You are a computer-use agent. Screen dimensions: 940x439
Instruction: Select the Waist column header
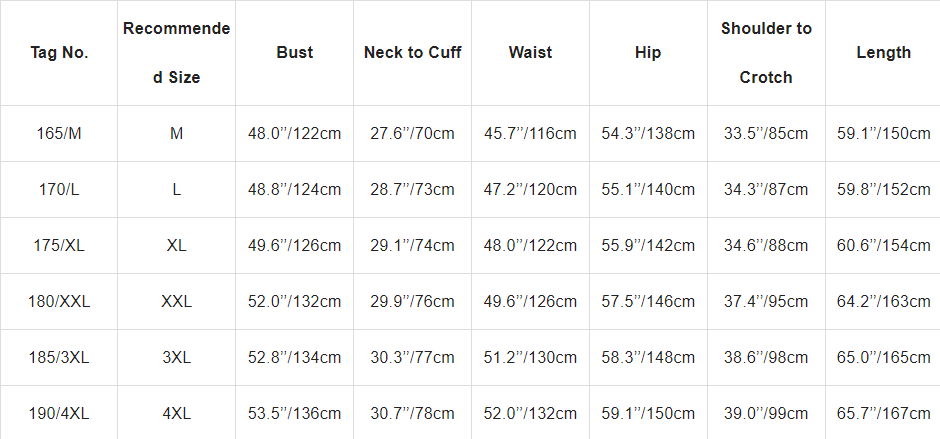click(x=530, y=53)
